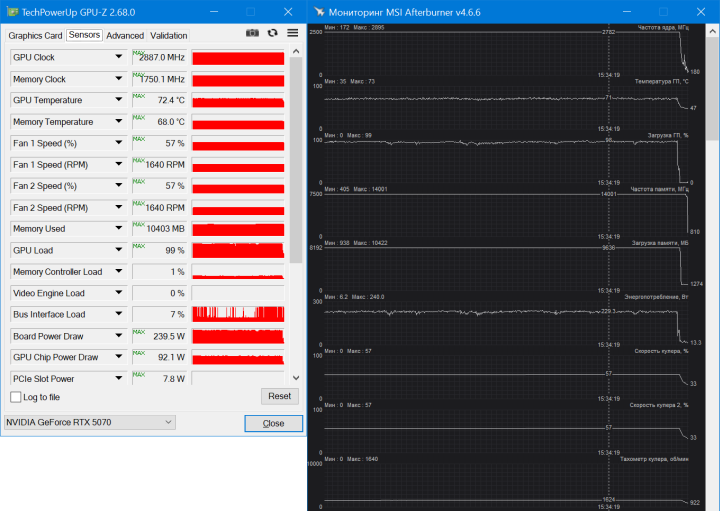Image resolution: width=720 pixels, height=511 pixels.
Task: Click the scroll down arrow in sensor list
Action: [295, 377]
